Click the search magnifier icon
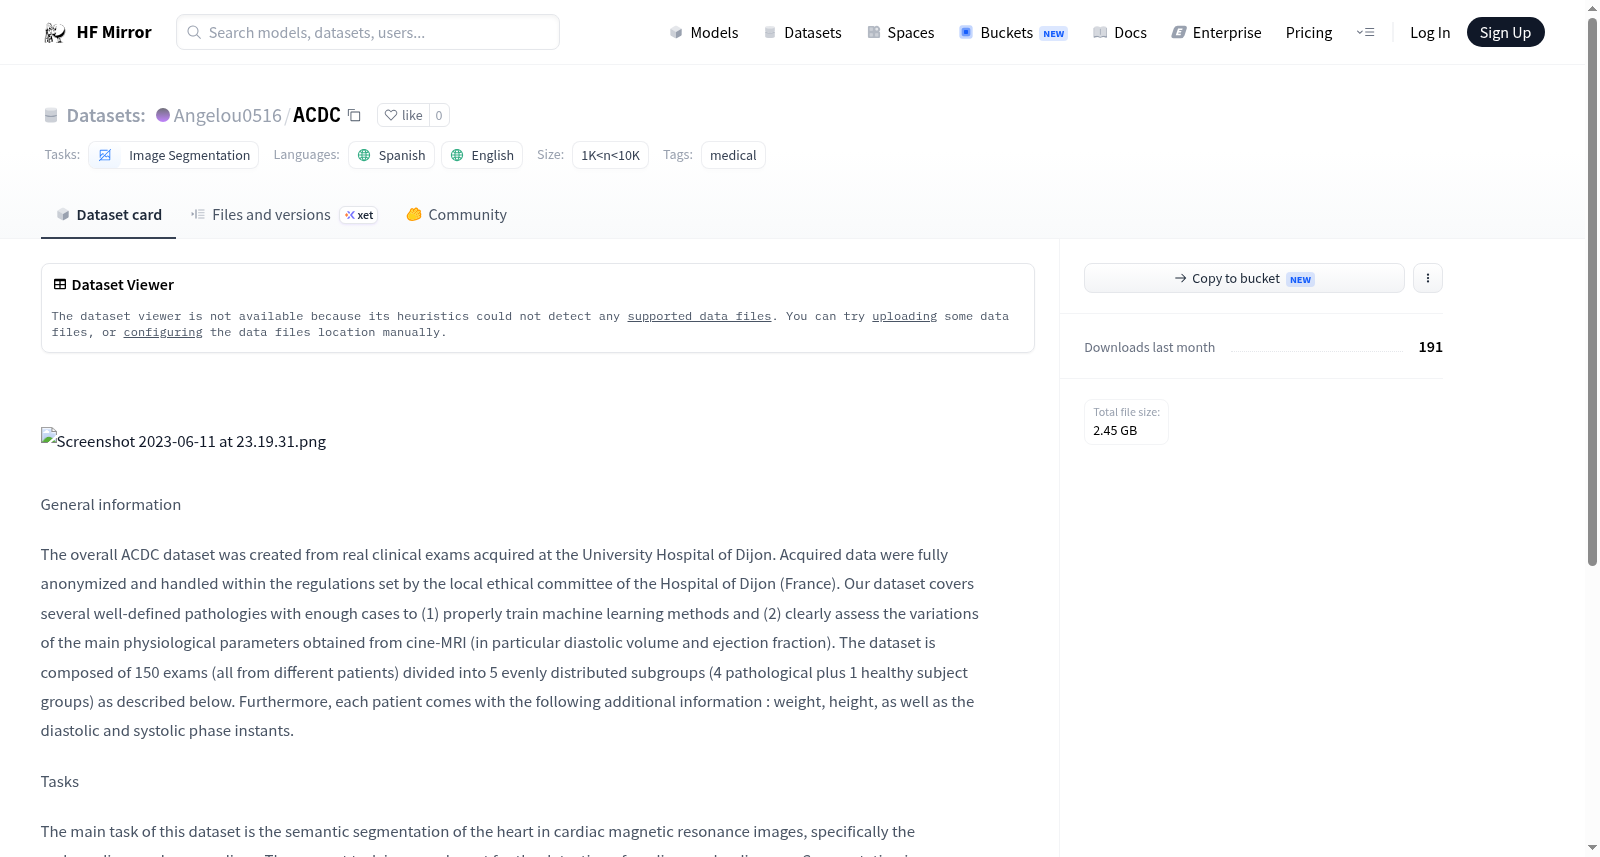 coord(194,32)
